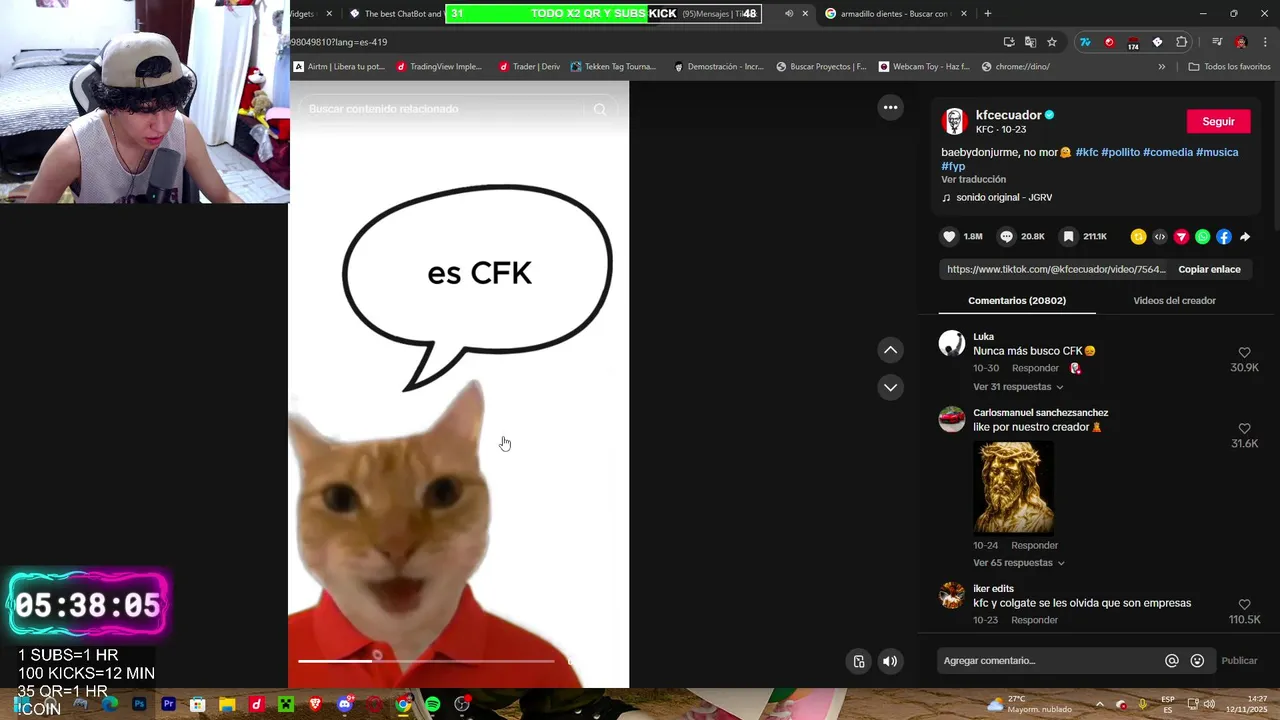Click the Buscar contenido relacionado search field
The width and height of the screenshot is (1280, 720).
(445, 109)
